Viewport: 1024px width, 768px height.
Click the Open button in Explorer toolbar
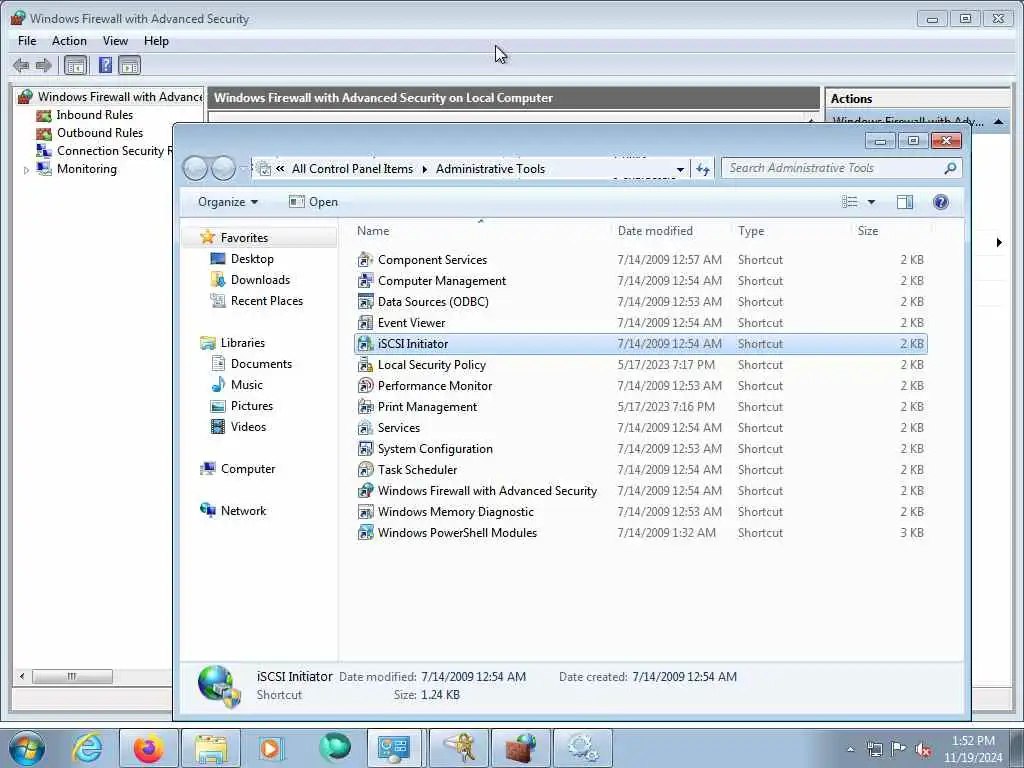pos(314,202)
